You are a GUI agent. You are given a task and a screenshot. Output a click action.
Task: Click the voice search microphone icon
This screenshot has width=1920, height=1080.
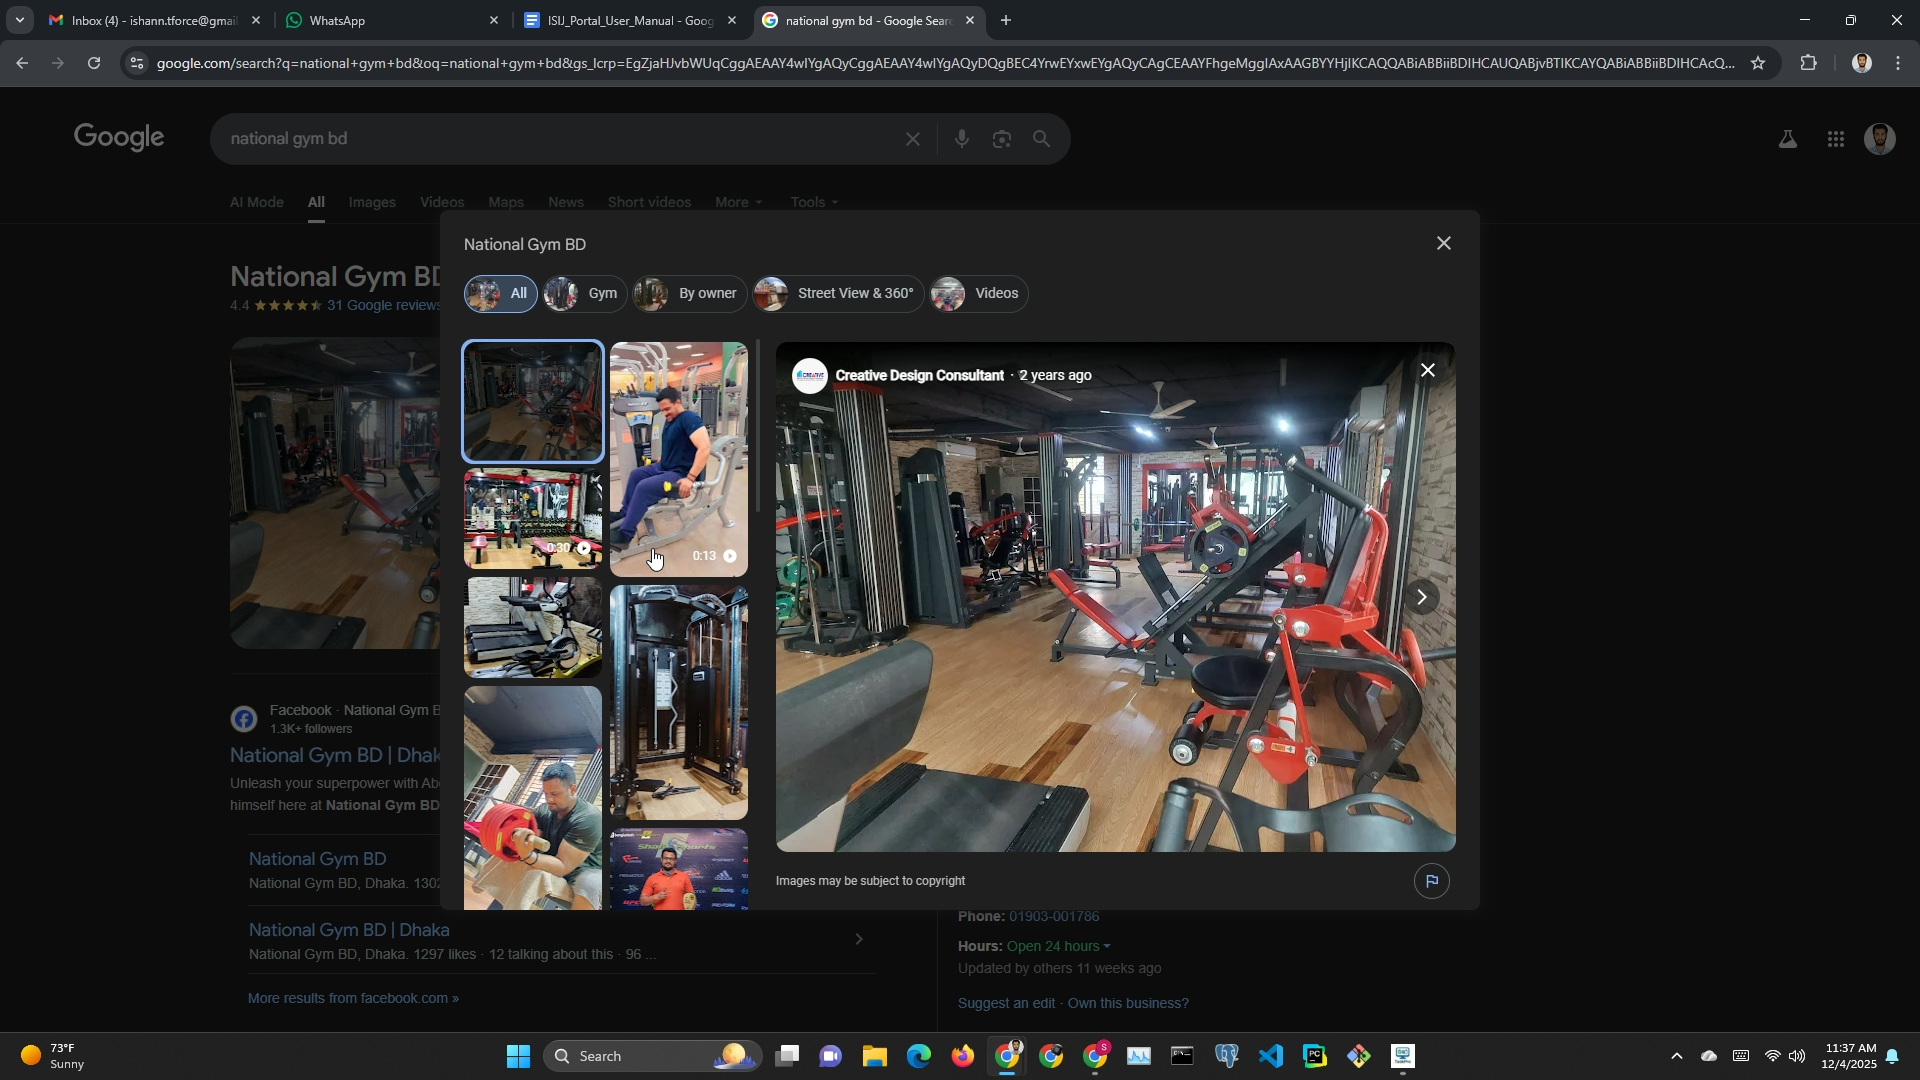pyautogui.click(x=961, y=140)
